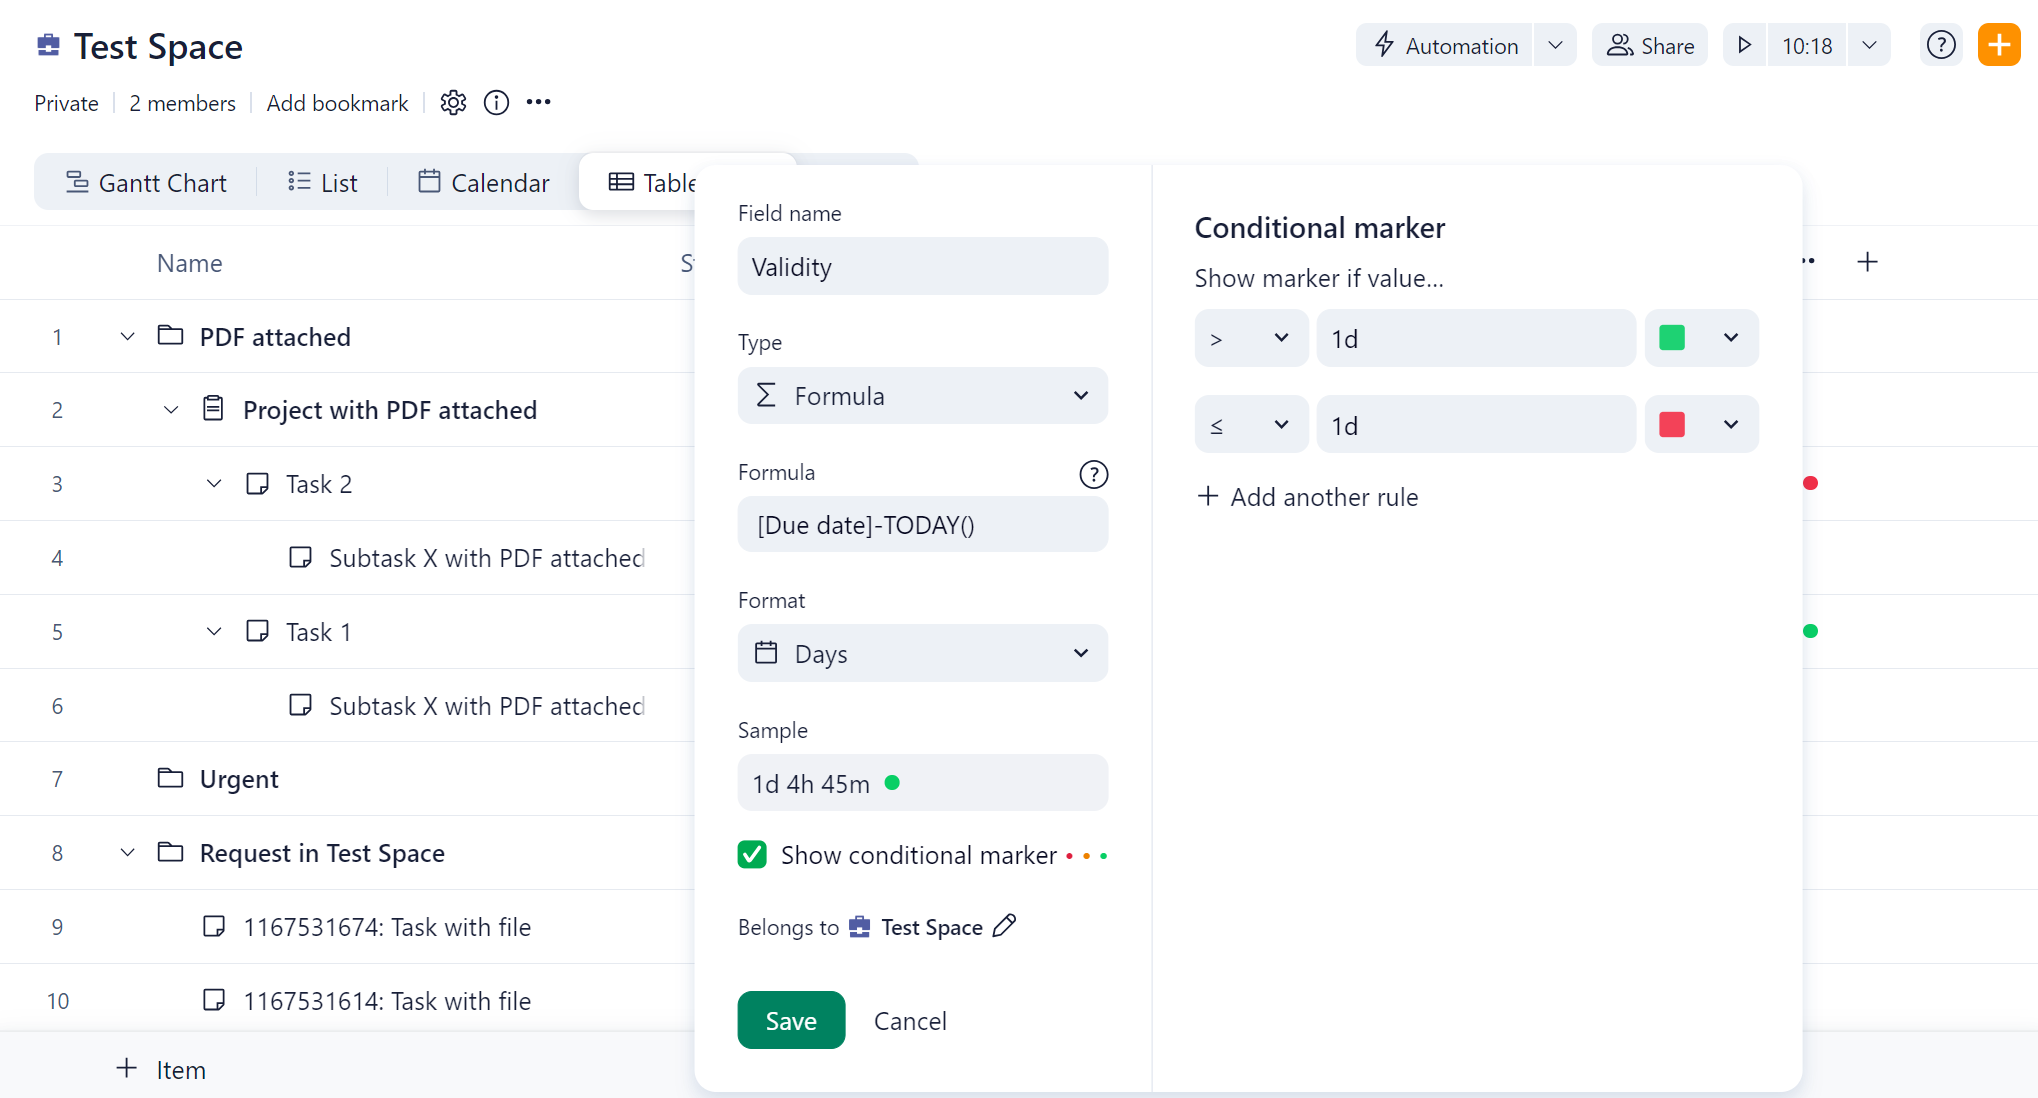
Task: Click the Save button
Action: point(791,1020)
